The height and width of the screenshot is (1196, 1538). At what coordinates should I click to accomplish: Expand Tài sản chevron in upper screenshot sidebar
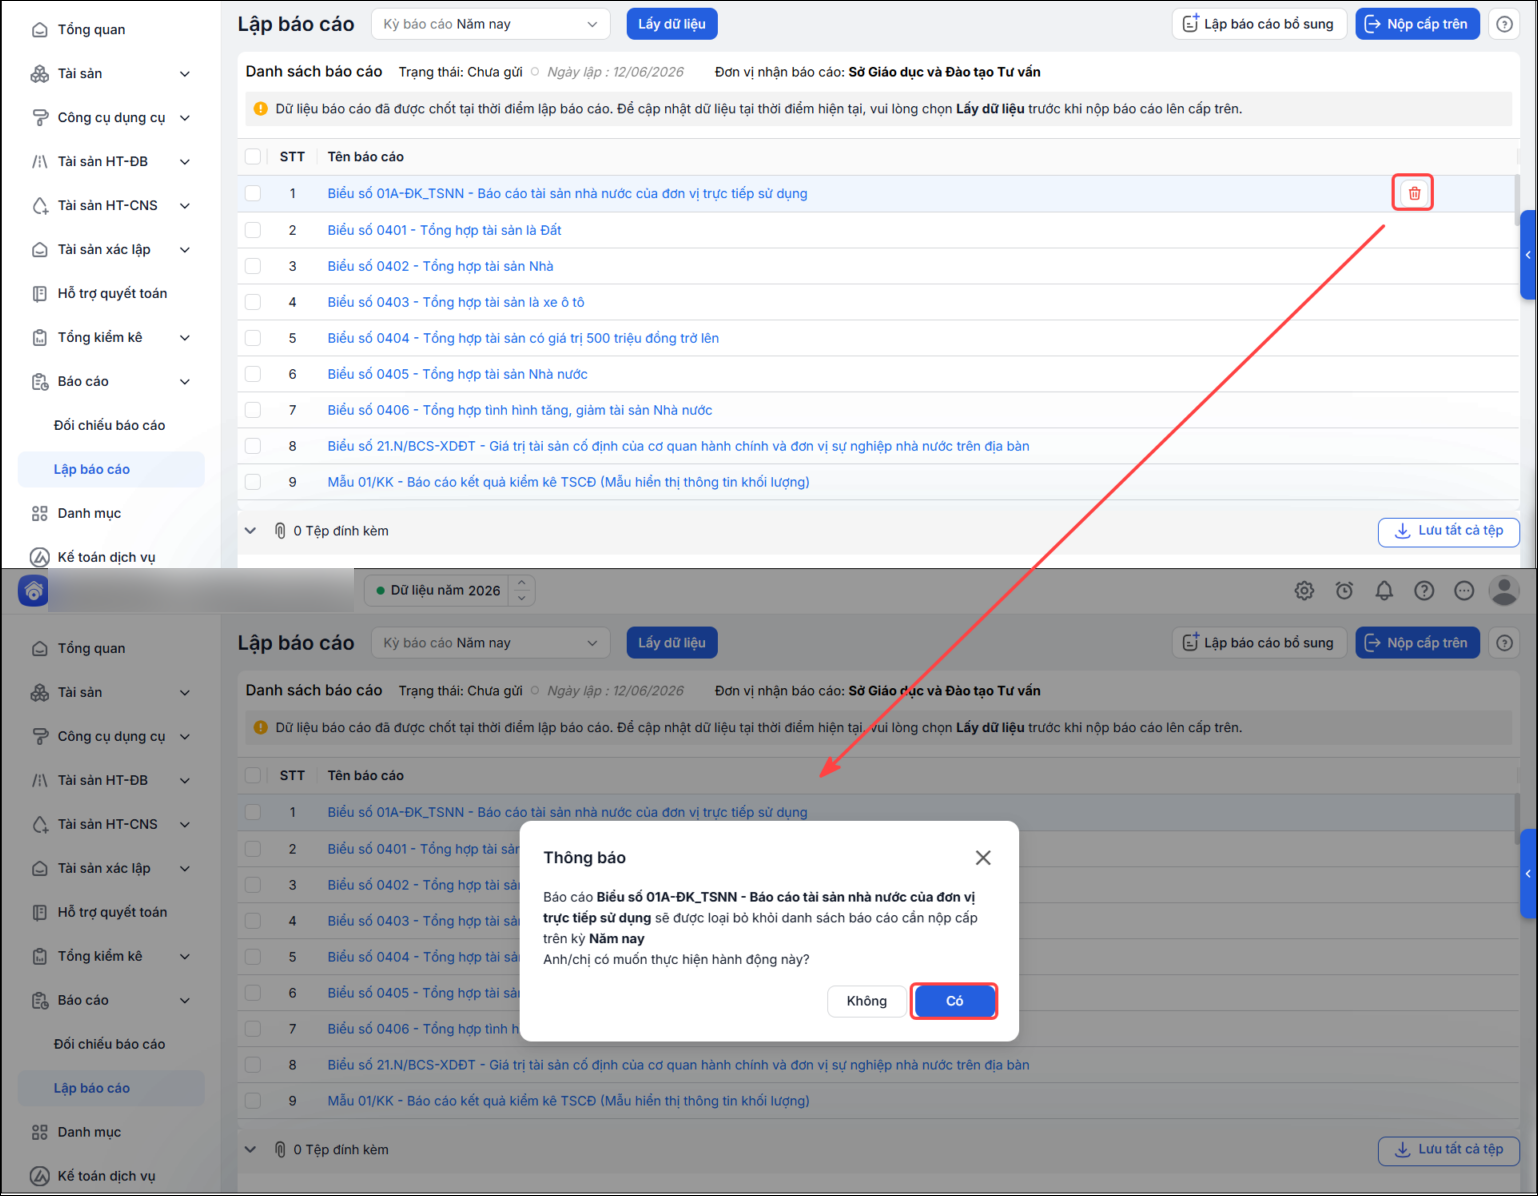pyautogui.click(x=185, y=74)
